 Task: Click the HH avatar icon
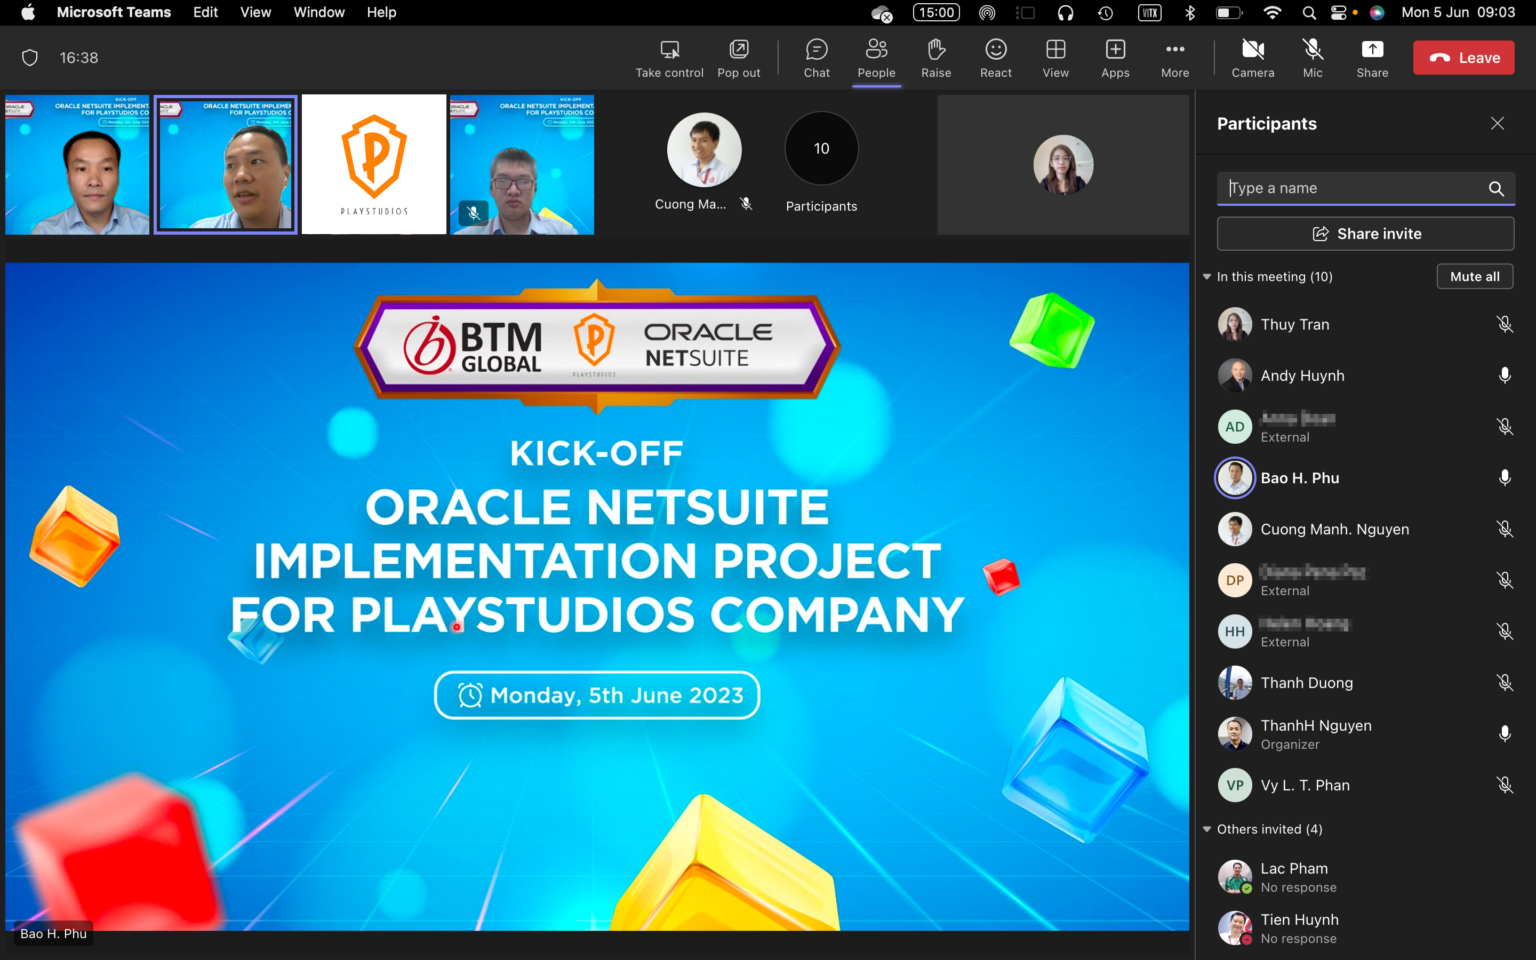1235,631
